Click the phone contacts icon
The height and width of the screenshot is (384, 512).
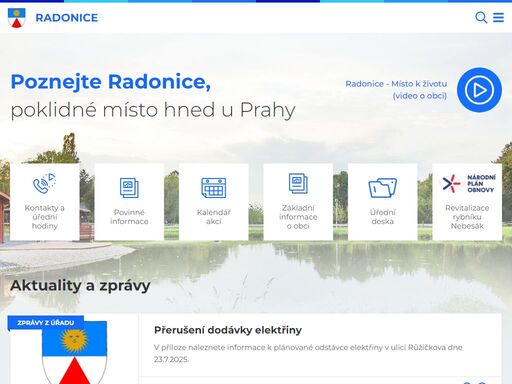pyautogui.click(x=45, y=183)
